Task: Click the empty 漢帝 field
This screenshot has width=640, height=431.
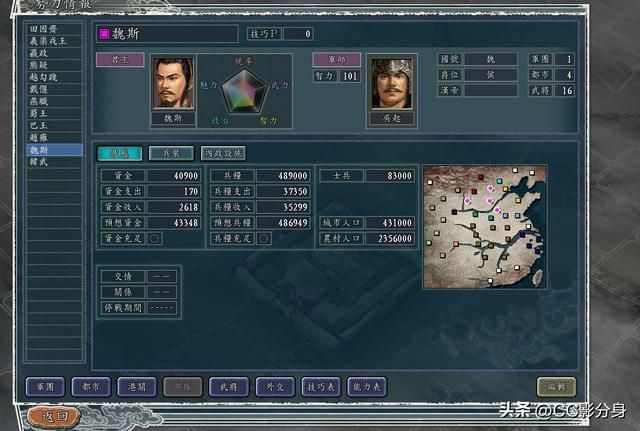Action: (x=491, y=90)
